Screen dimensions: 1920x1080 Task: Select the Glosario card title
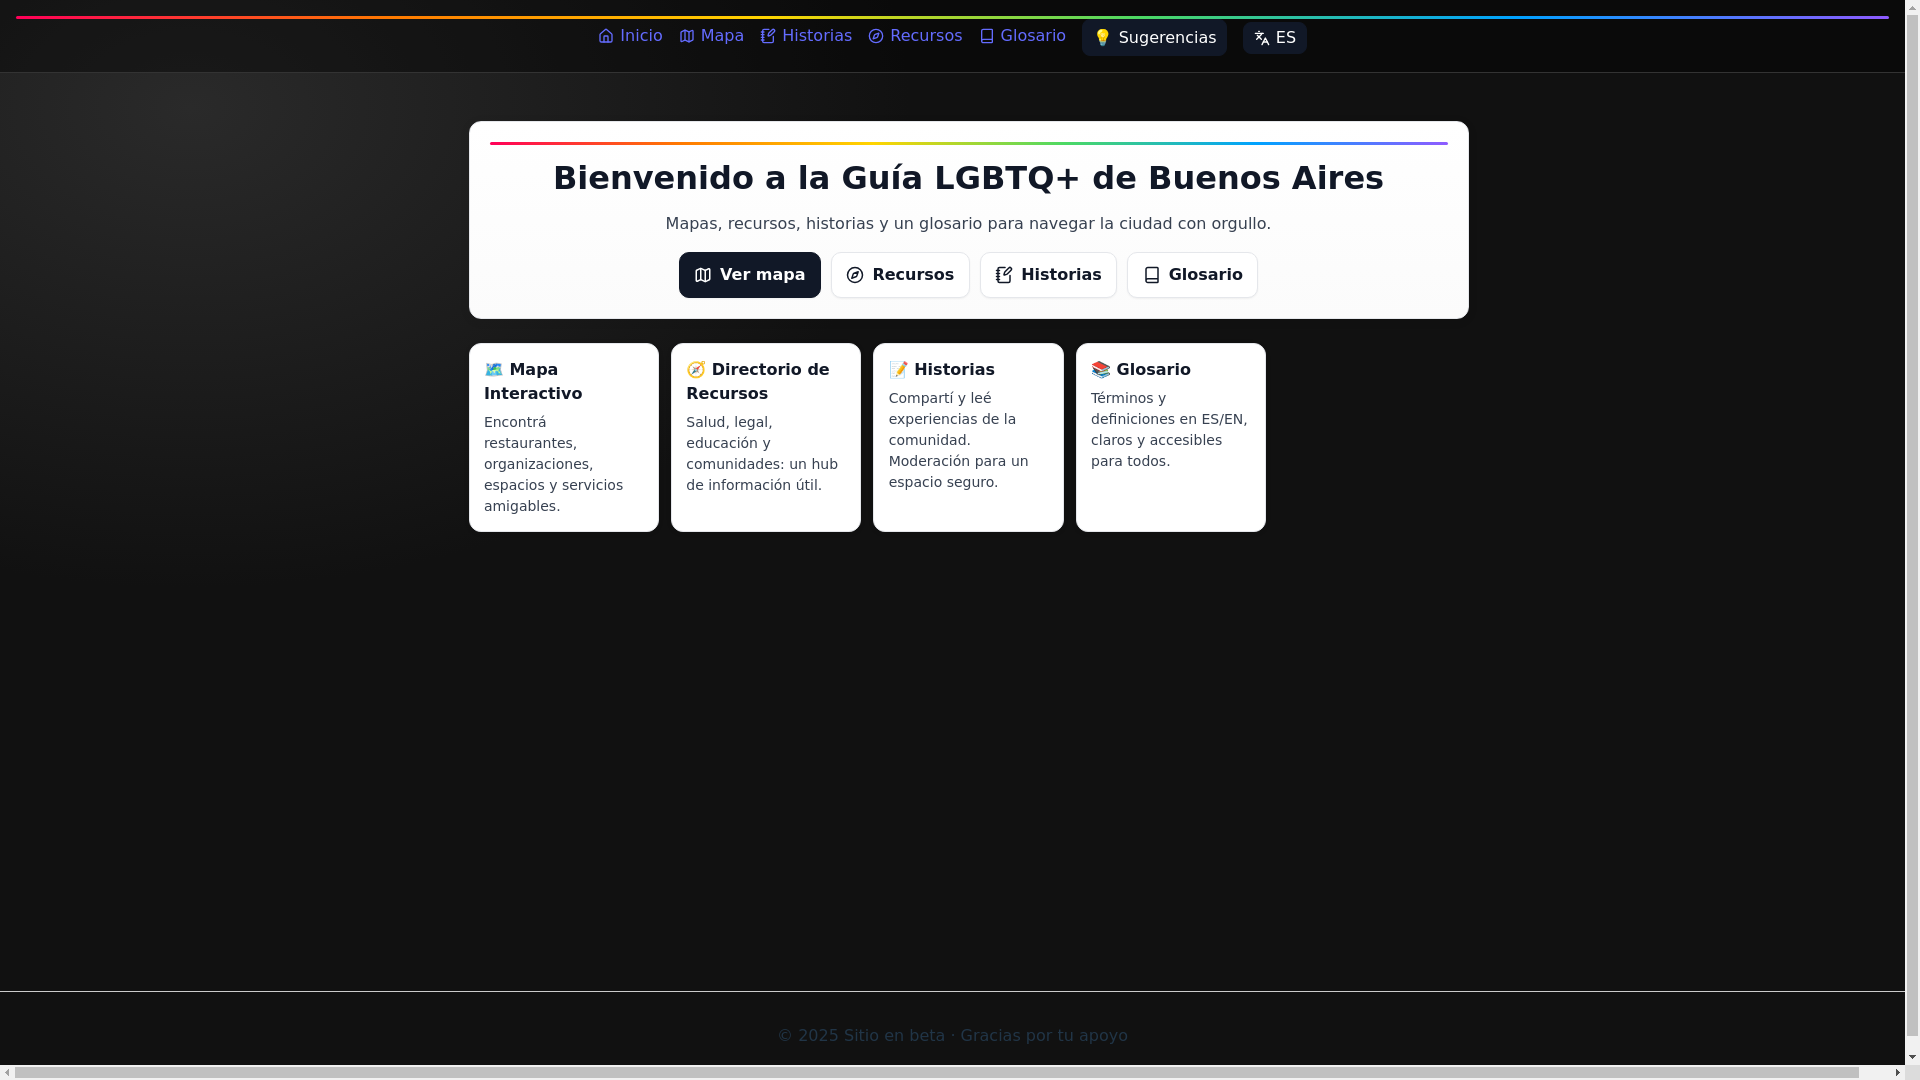point(1141,370)
